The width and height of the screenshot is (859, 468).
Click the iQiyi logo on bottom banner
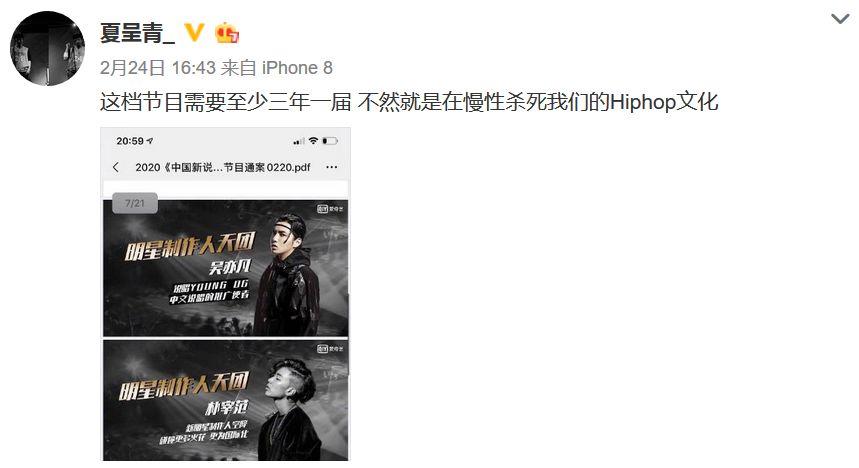(x=330, y=349)
